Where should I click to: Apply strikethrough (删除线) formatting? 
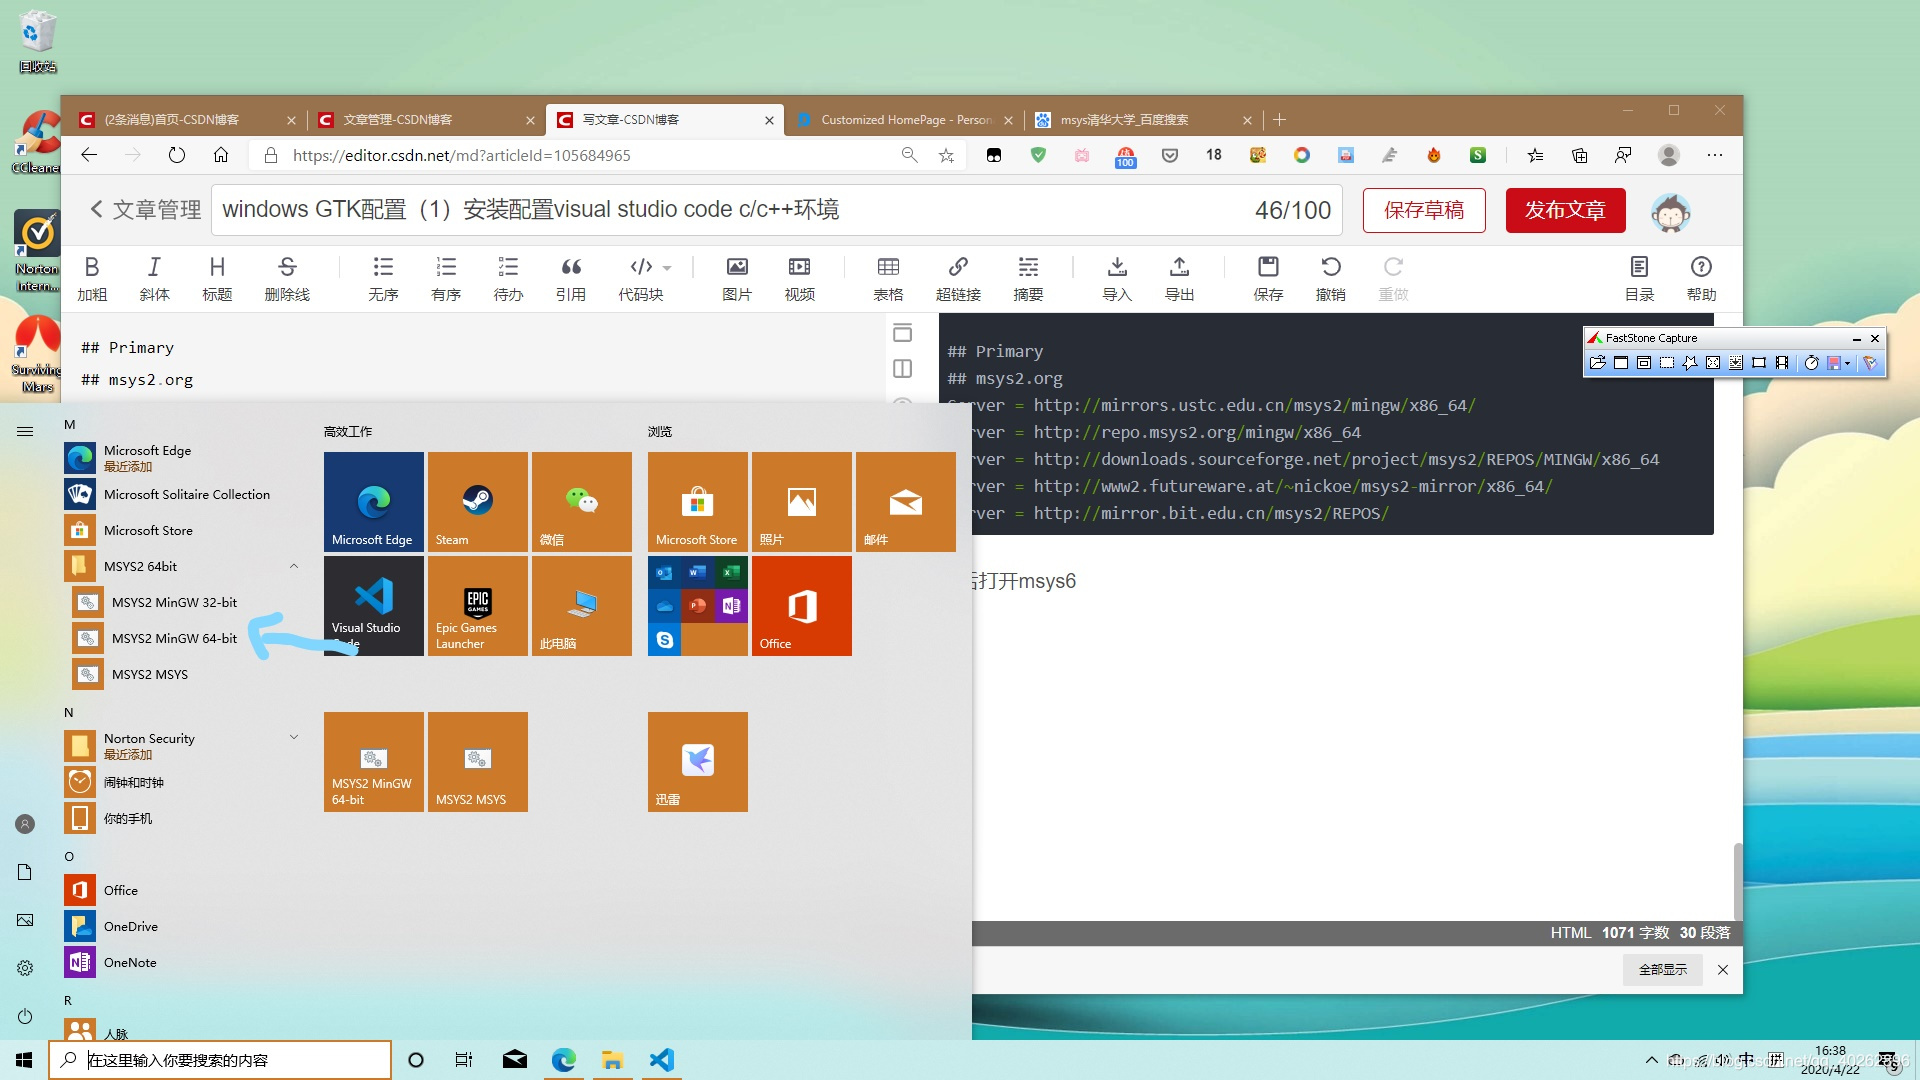(287, 278)
